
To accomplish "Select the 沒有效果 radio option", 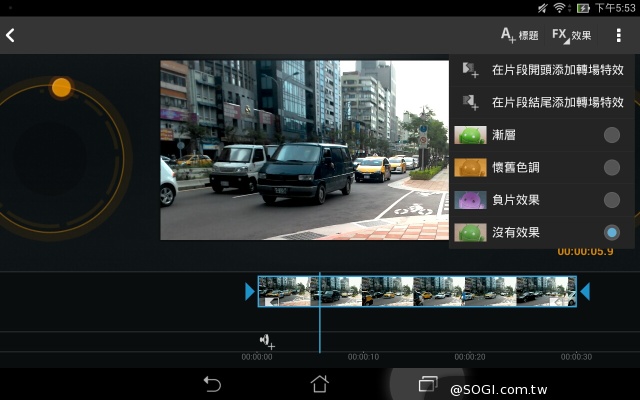I will [612, 232].
